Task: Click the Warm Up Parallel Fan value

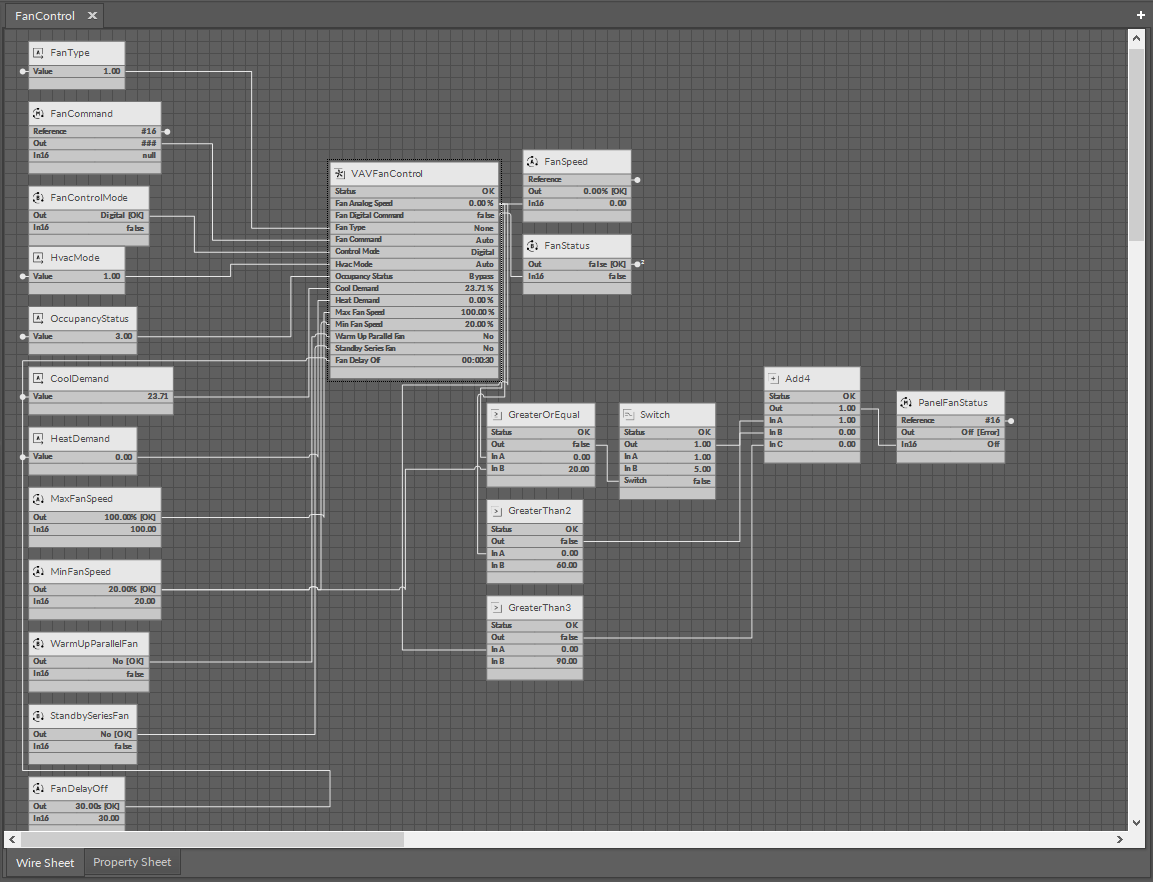Action: click(x=487, y=337)
